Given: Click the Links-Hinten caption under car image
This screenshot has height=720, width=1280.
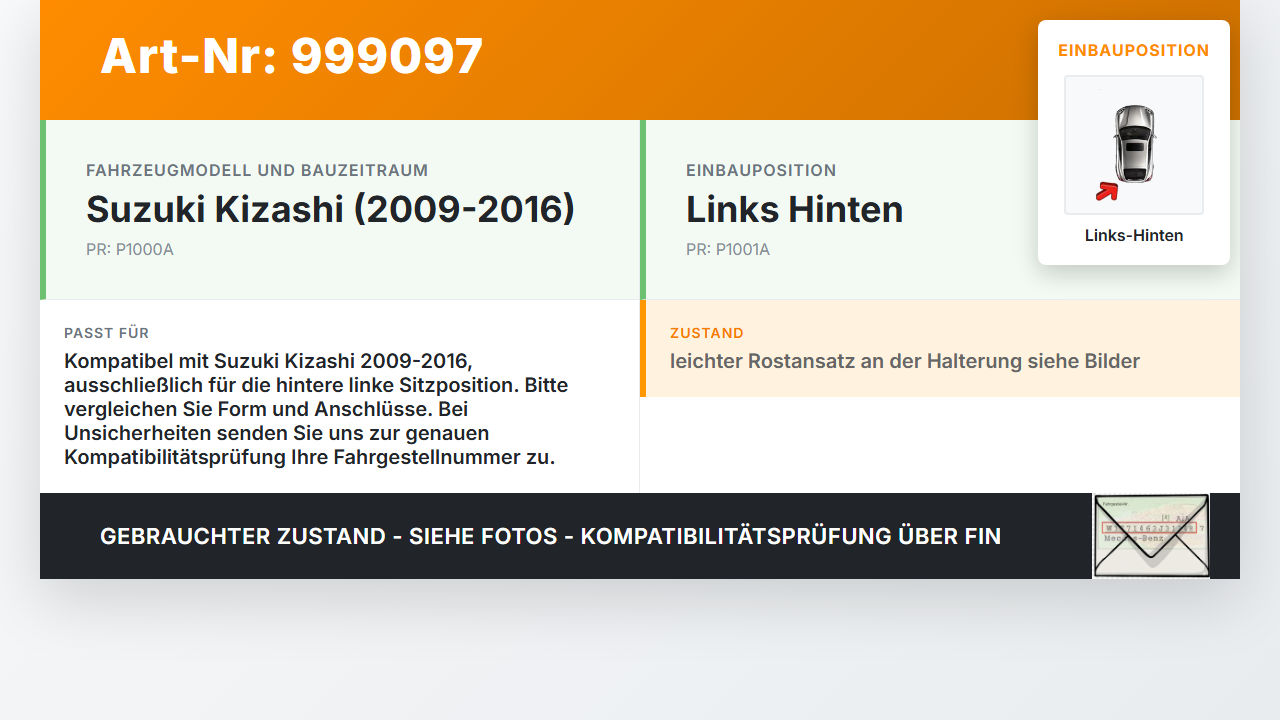Looking at the screenshot, I should [x=1134, y=236].
